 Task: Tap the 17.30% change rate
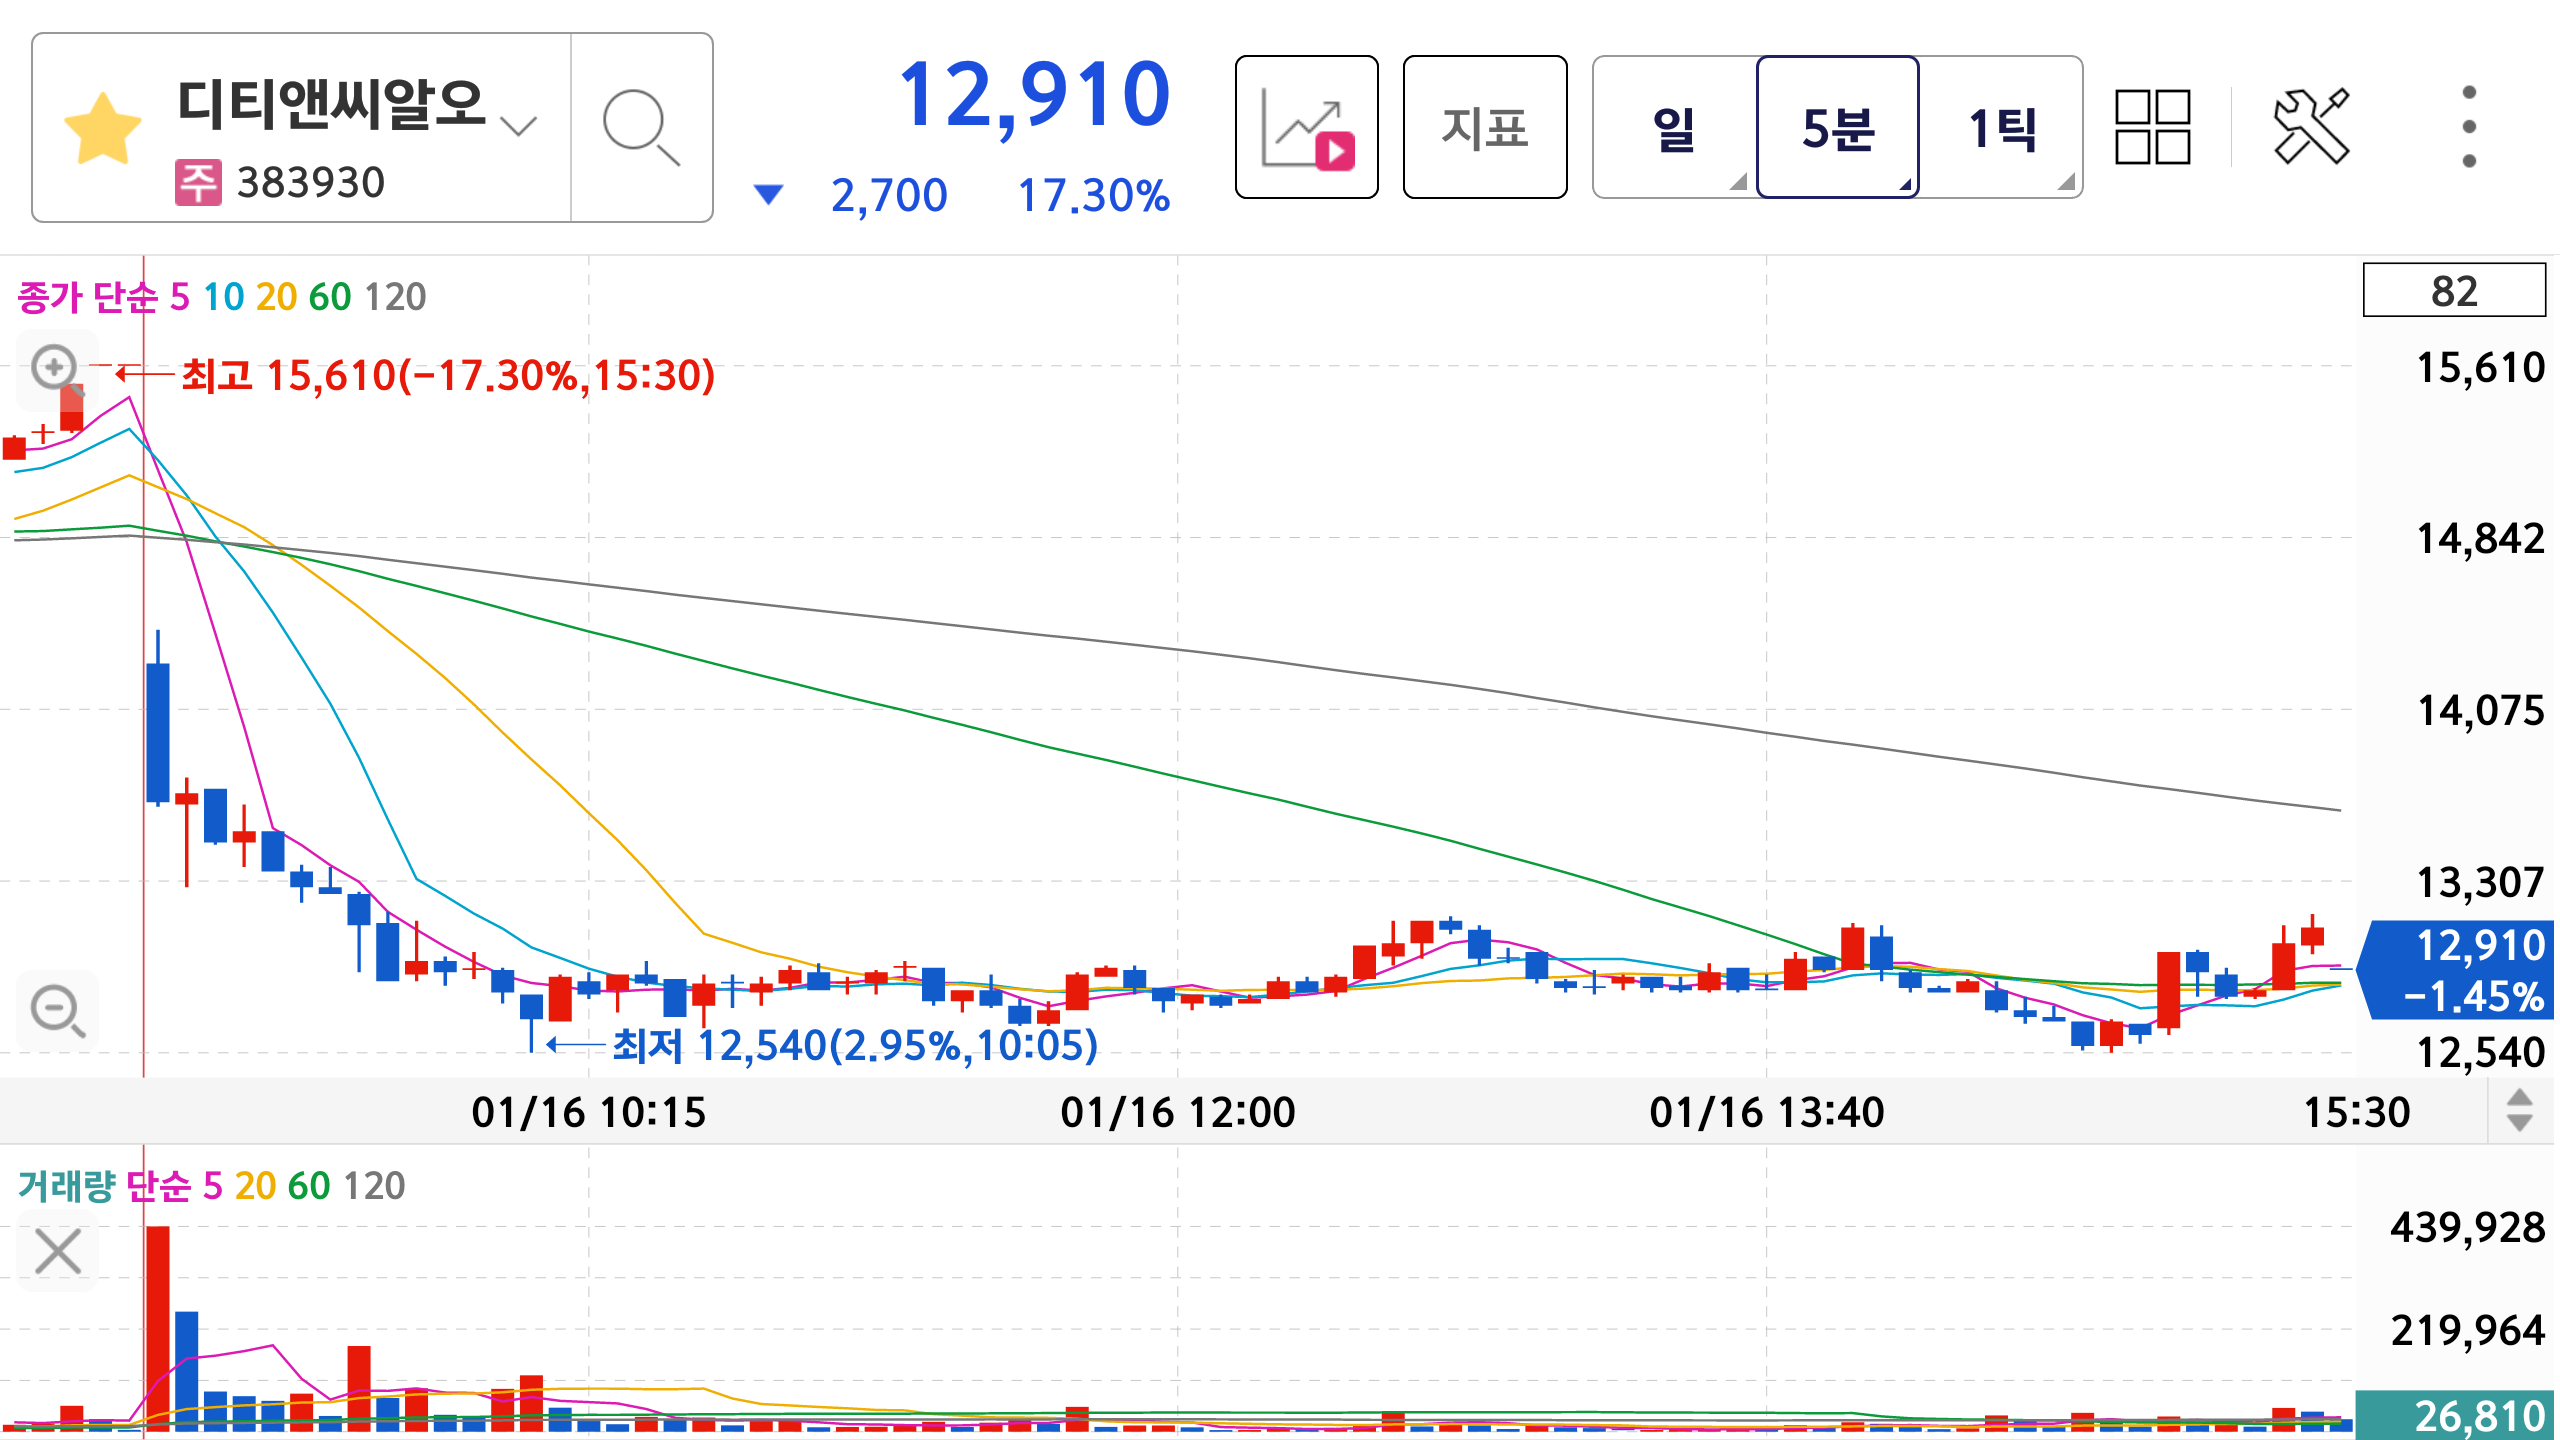[x=1093, y=196]
